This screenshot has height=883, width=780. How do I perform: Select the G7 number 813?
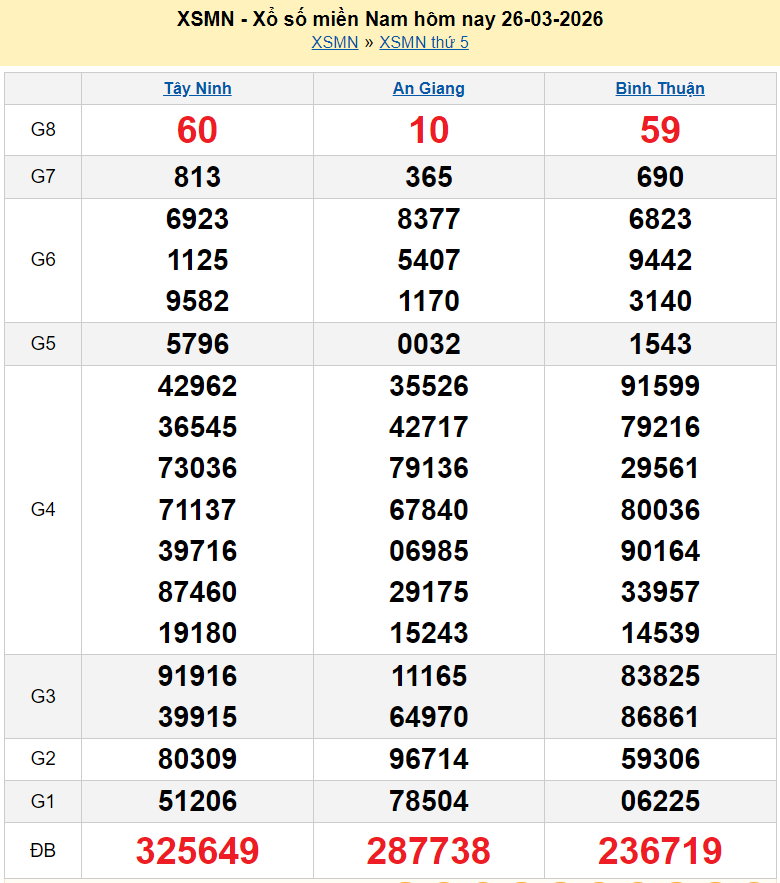[197, 177]
